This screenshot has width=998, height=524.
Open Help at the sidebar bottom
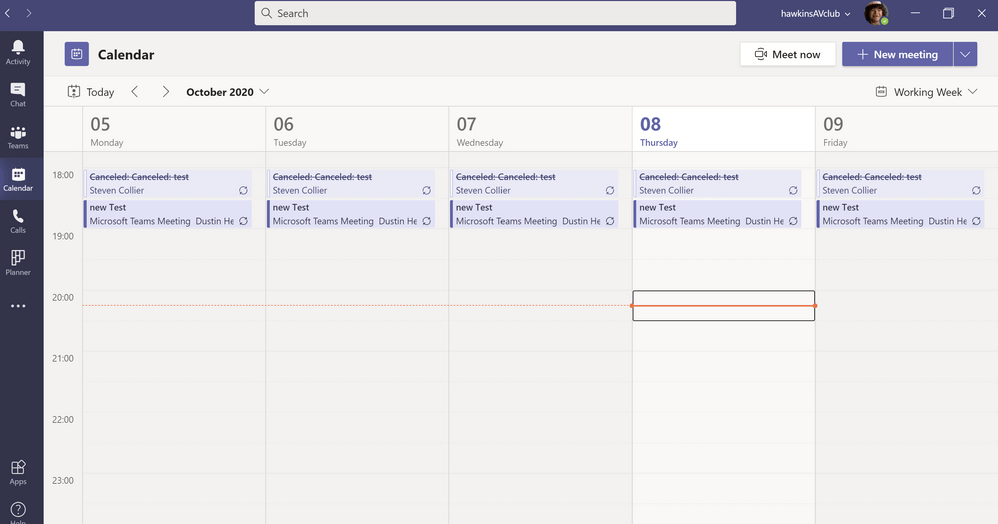point(18,511)
